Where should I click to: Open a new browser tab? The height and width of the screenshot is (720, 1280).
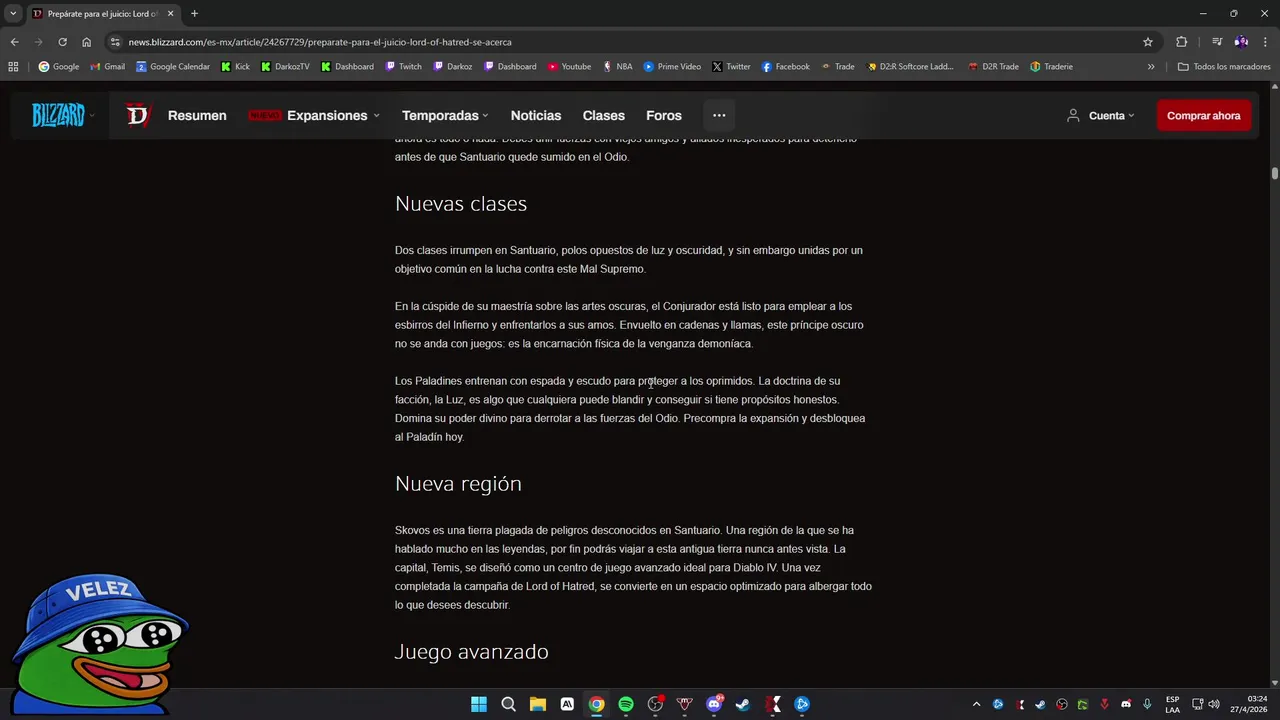[194, 13]
